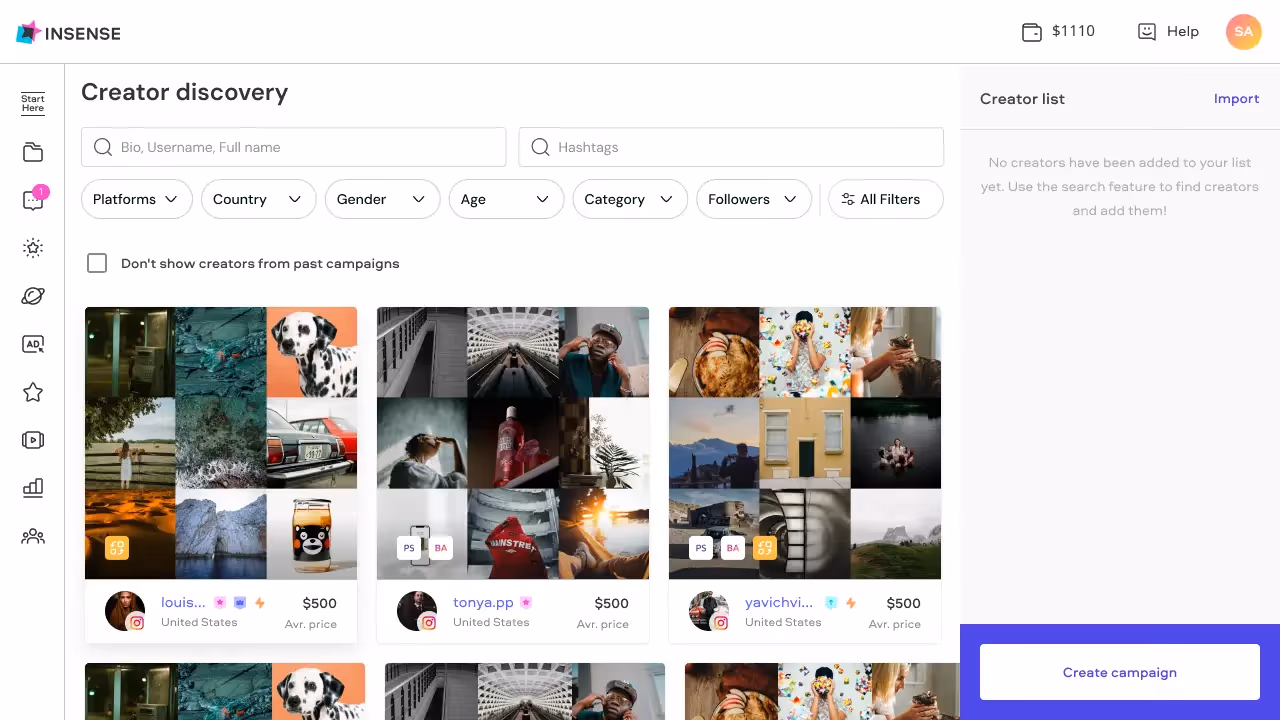1280x720 pixels.
Task: Click the star favorites icon in sidebar
Action: [x=32, y=392]
